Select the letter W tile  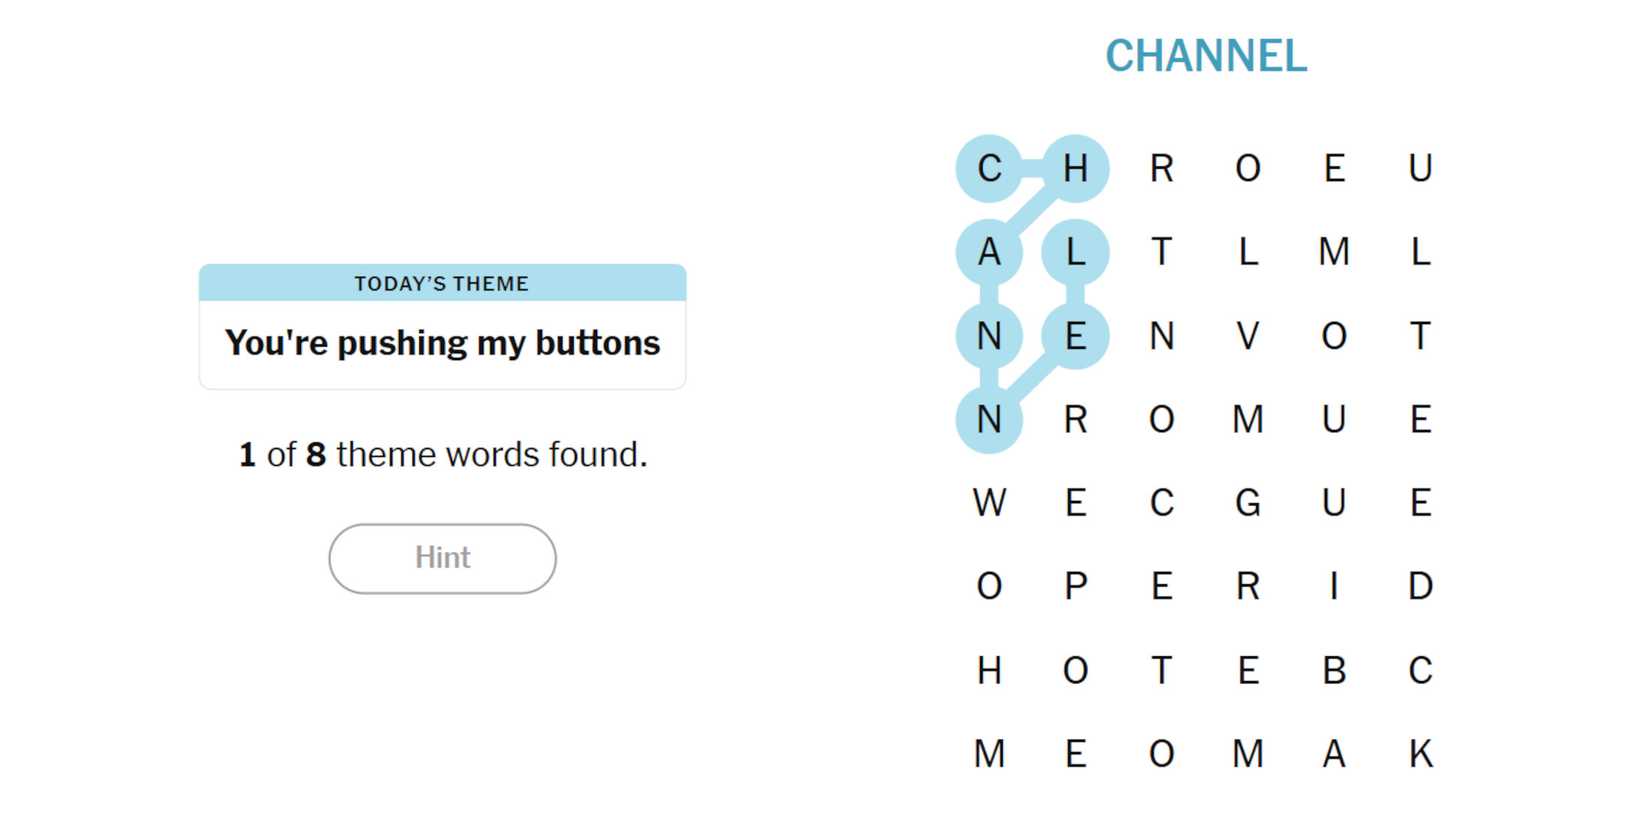[x=989, y=502]
